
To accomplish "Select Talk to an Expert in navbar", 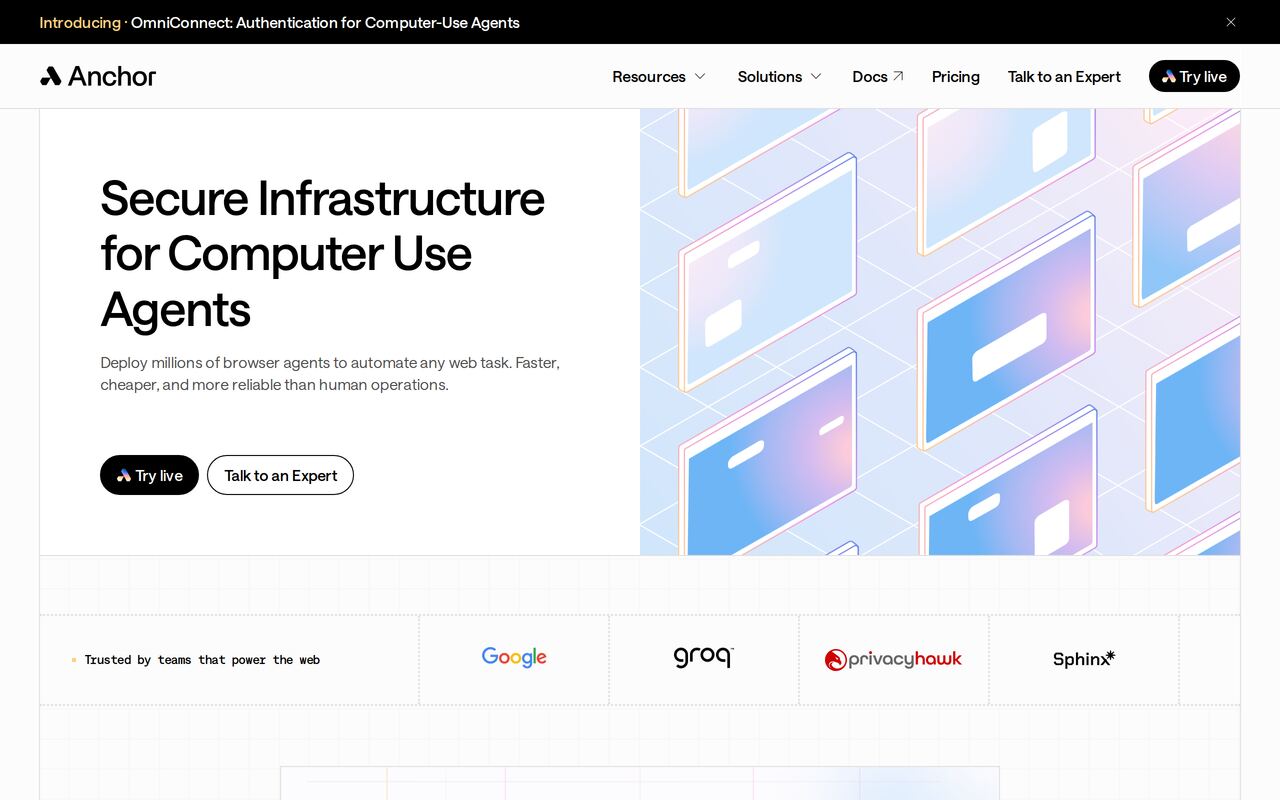I will [1064, 76].
